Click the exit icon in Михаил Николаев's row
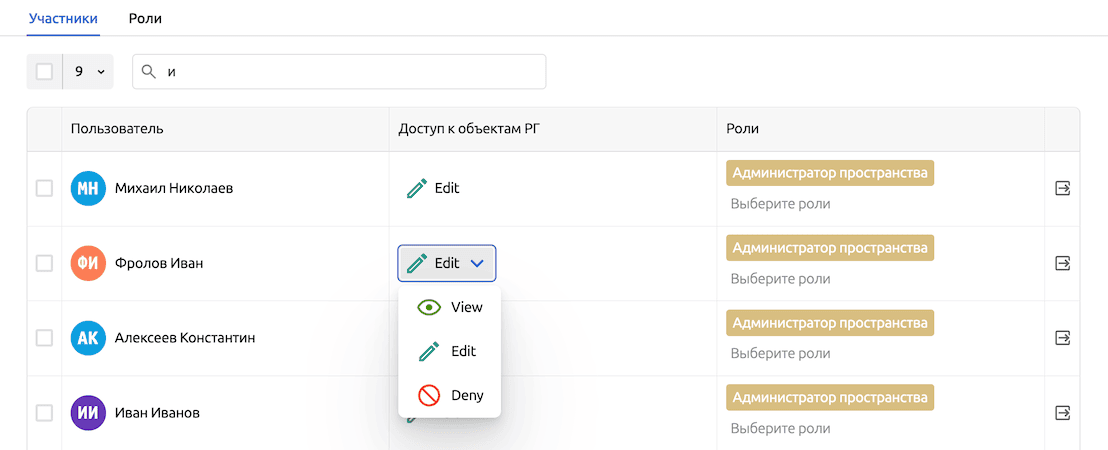The image size is (1108, 450). [1062, 188]
